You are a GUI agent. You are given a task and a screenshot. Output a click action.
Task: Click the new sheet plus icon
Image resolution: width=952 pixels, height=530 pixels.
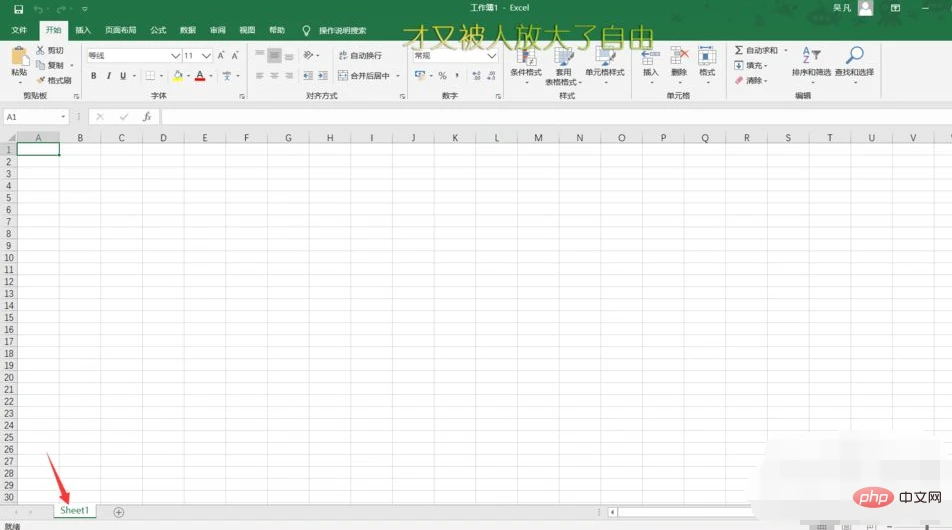pyautogui.click(x=119, y=512)
